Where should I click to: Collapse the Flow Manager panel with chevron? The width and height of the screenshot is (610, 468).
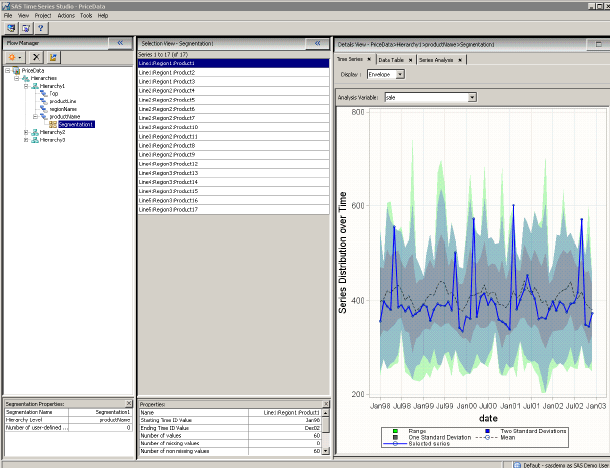[121, 43]
